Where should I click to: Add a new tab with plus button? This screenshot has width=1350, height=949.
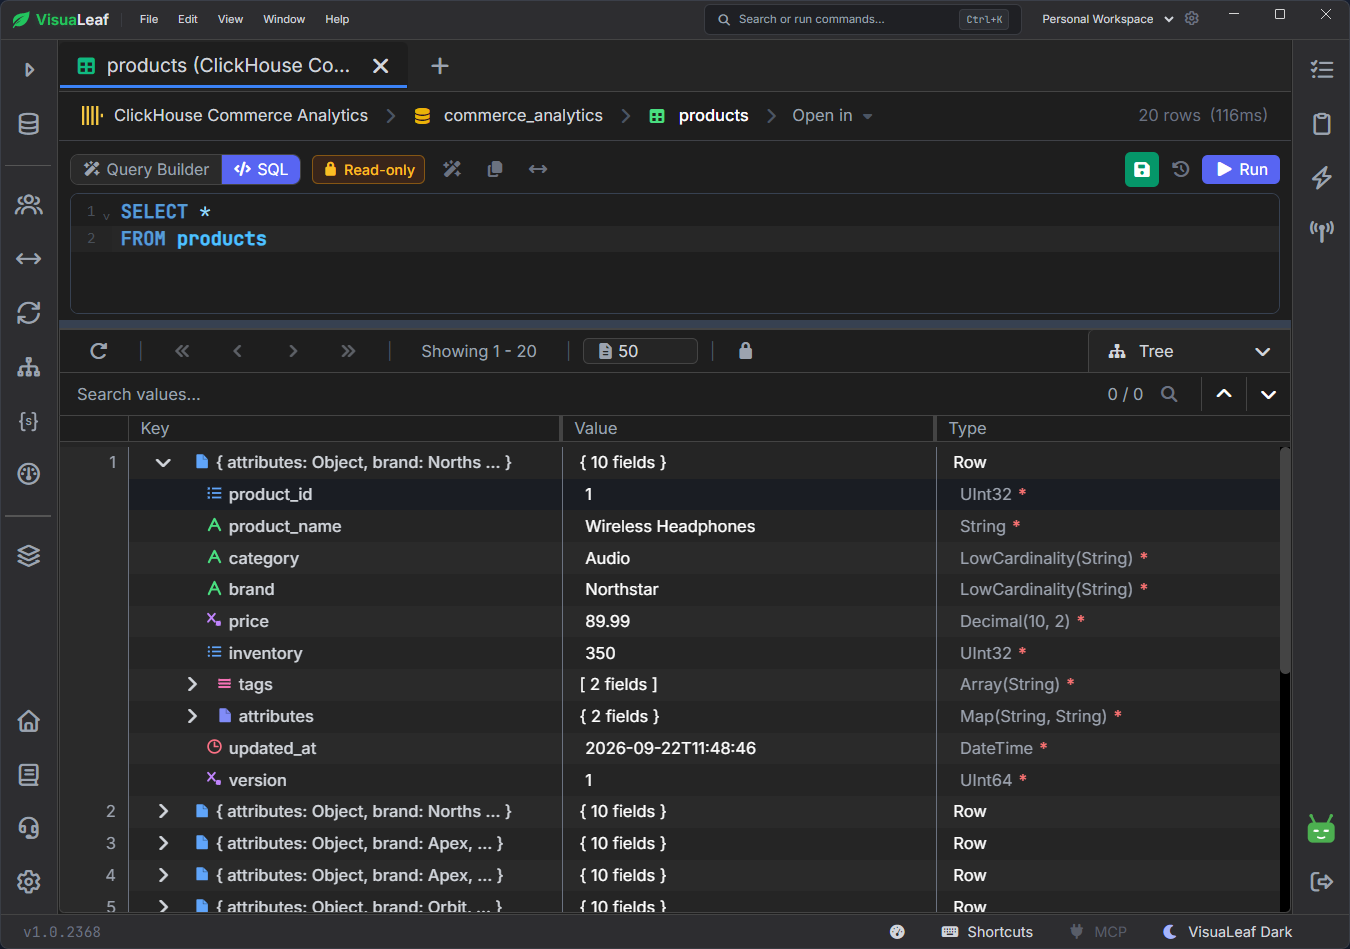[x=440, y=66]
